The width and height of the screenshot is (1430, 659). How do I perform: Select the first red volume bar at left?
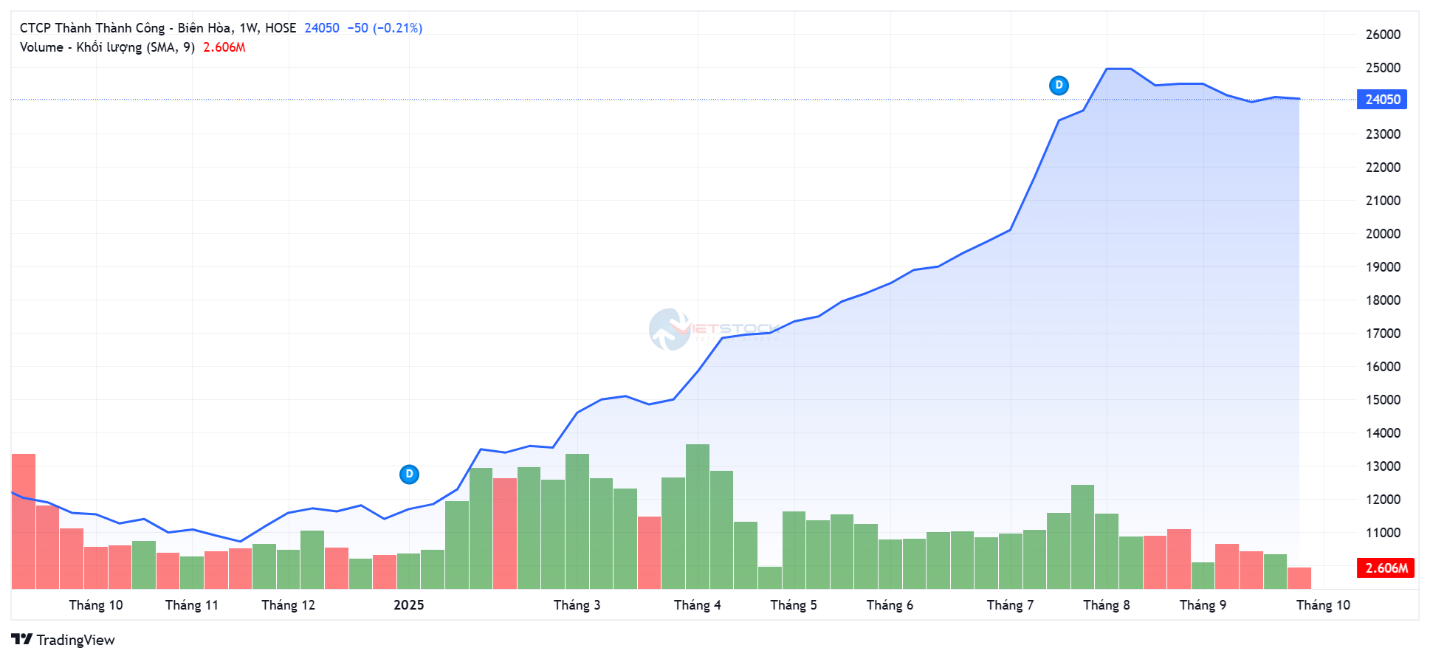23,520
